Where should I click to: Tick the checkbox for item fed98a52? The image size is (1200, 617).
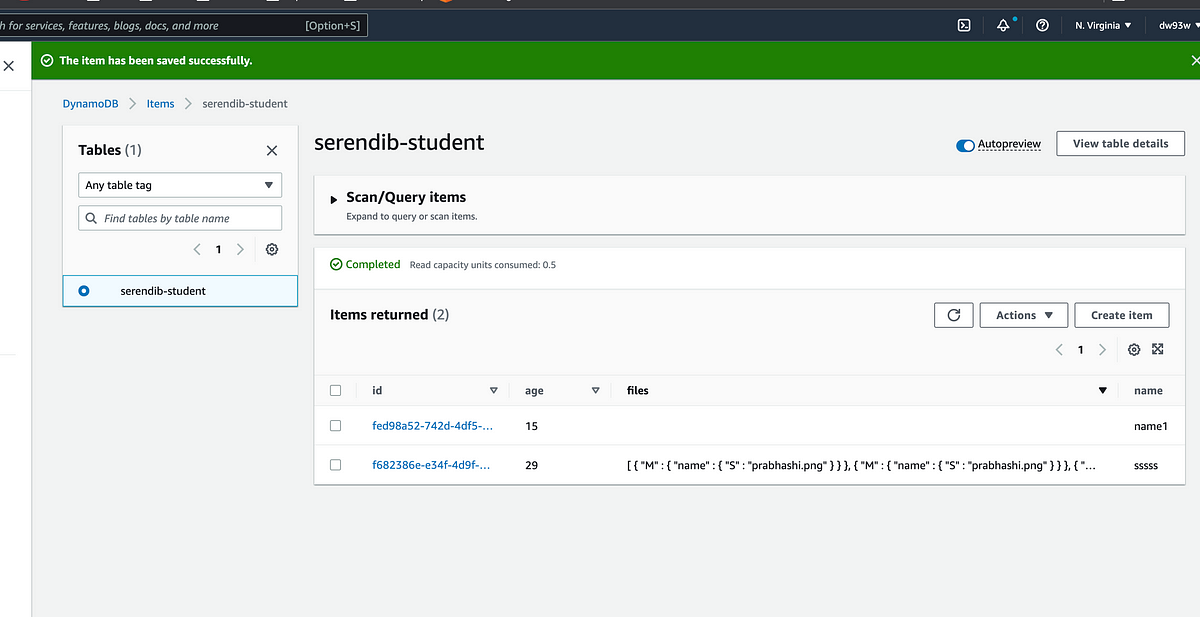pos(336,426)
